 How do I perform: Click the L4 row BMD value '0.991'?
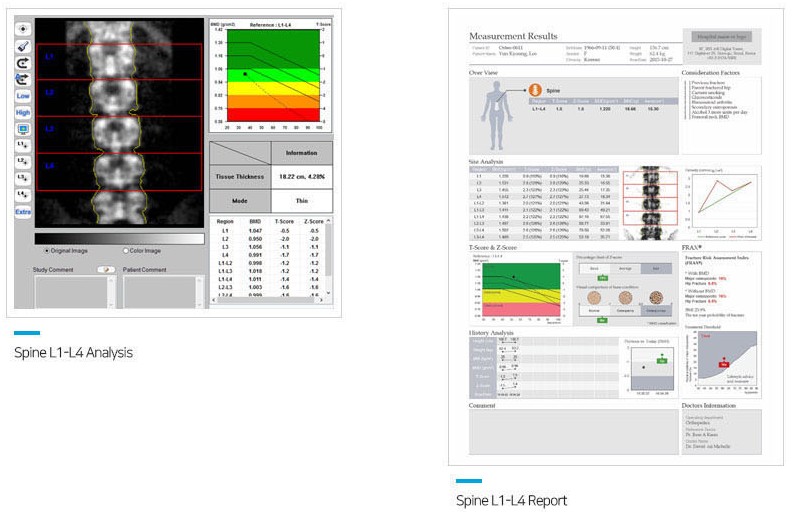coord(255,255)
